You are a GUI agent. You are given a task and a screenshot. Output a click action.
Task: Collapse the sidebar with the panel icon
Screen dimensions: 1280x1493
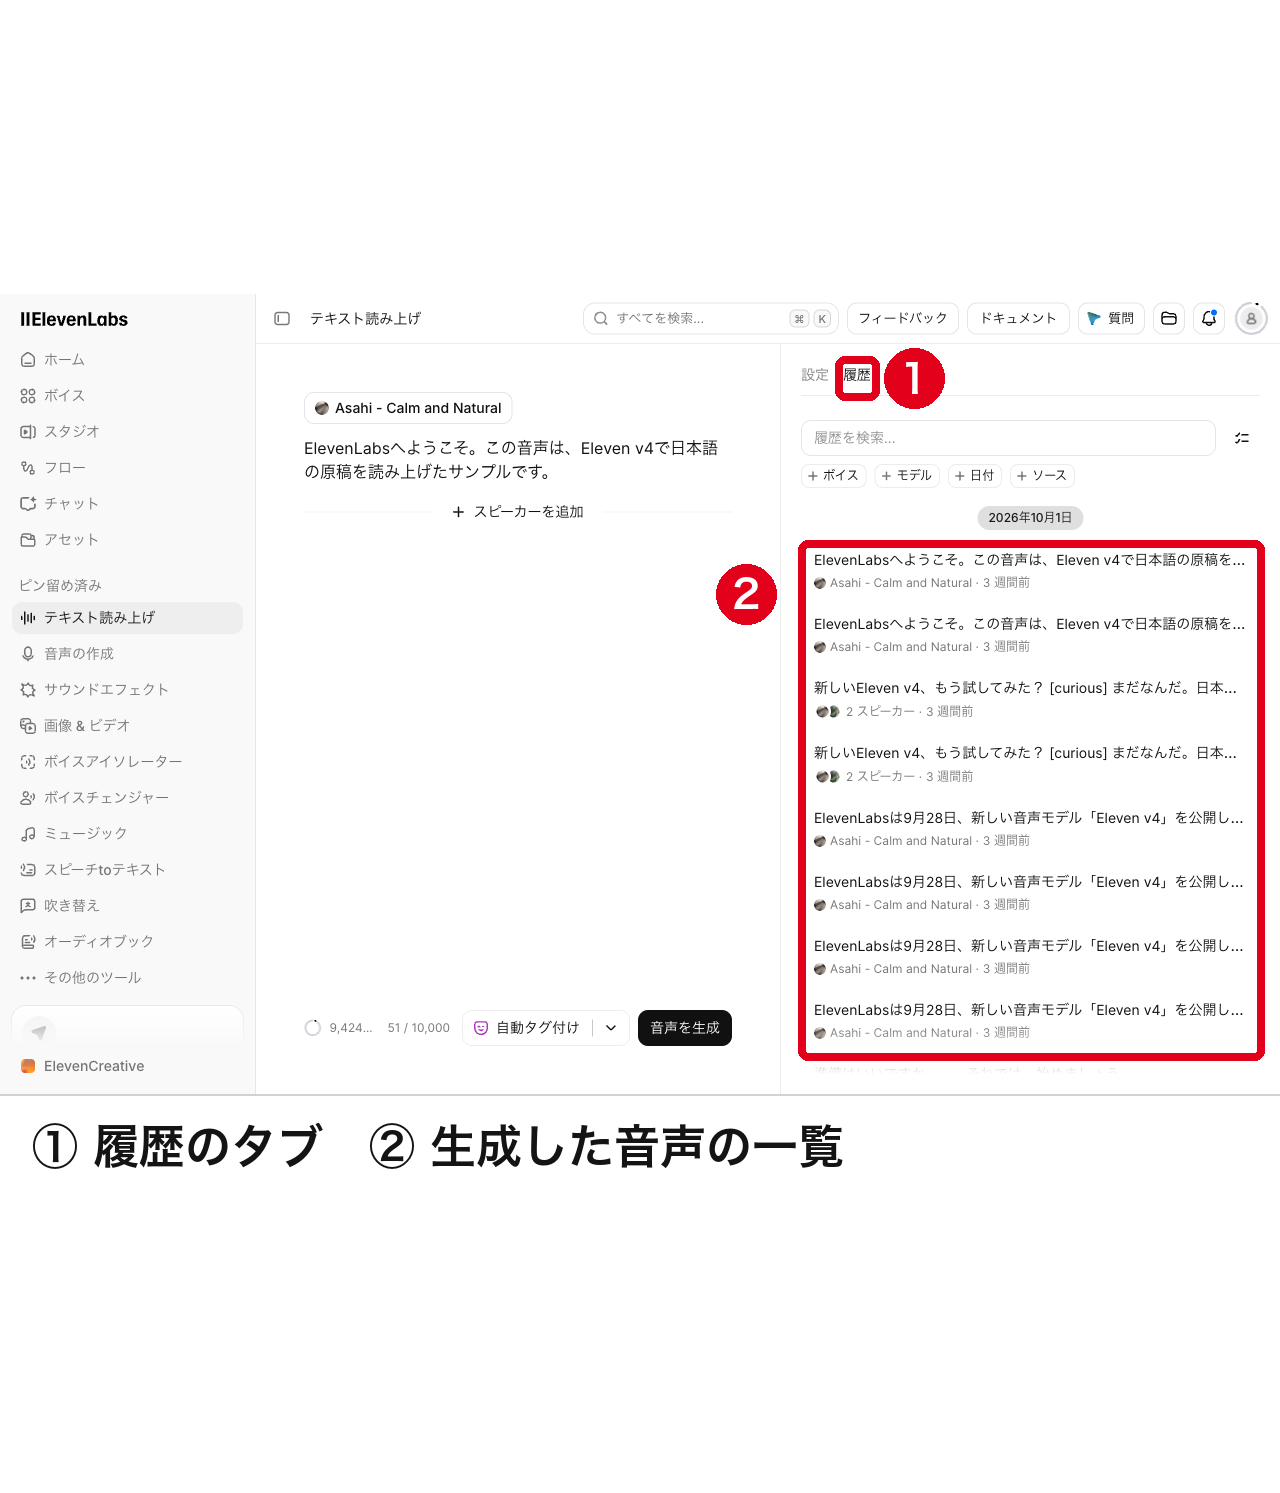click(282, 319)
